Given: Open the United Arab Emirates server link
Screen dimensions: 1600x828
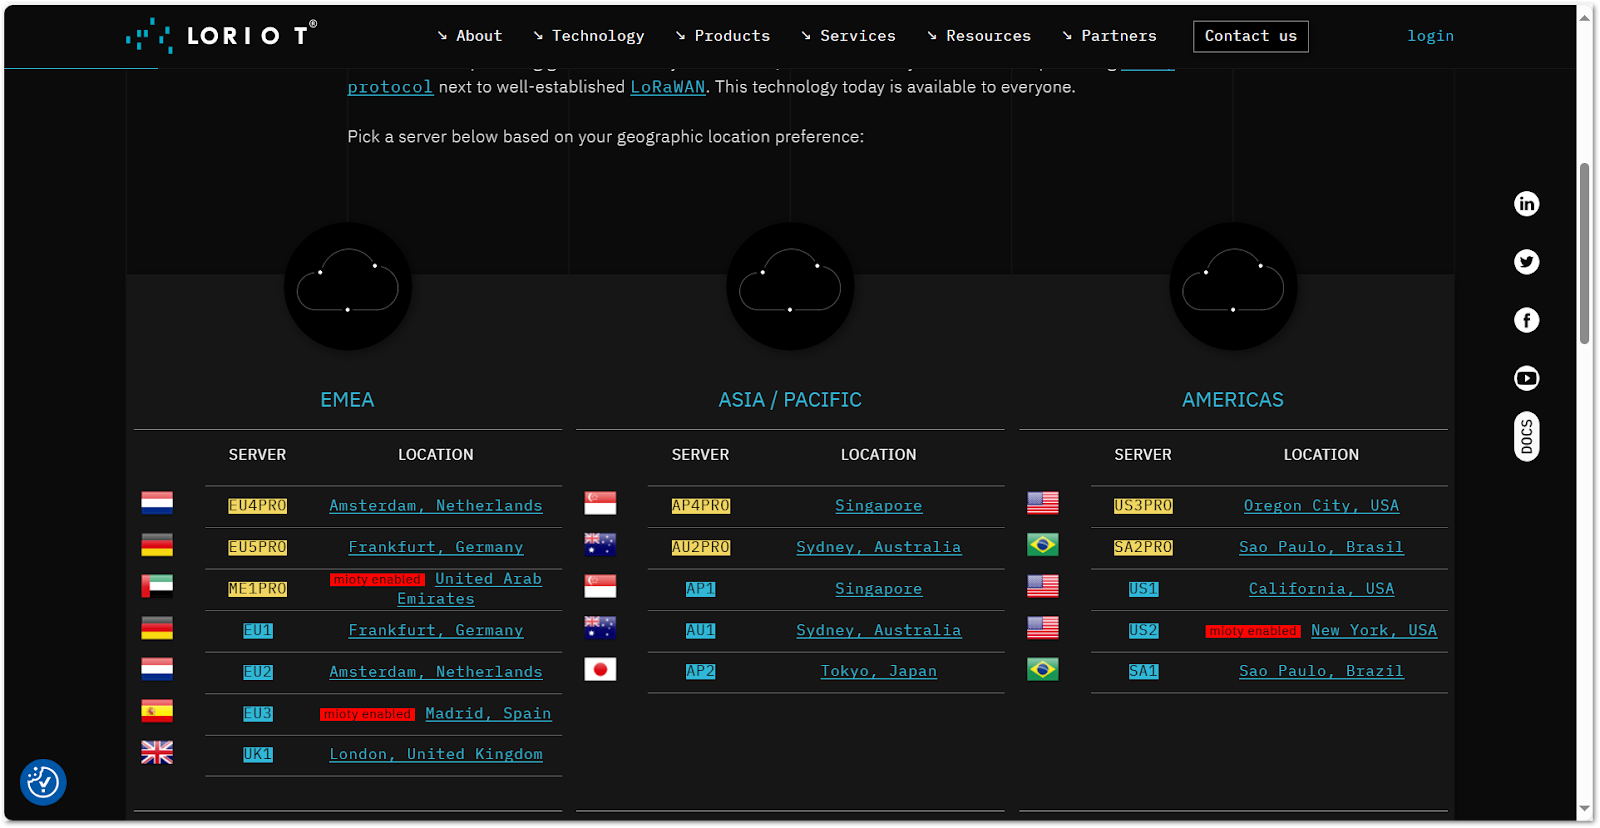Looking at the screenshot, I should point(488,579).
